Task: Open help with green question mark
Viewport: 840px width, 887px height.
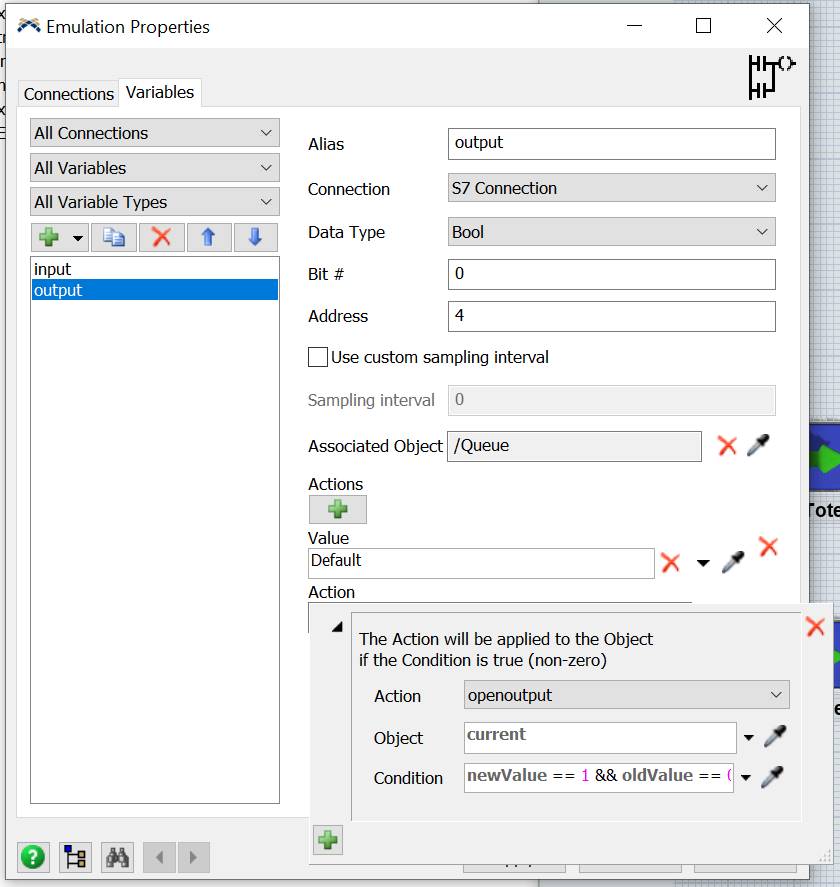Action: (x=33, y=857)
